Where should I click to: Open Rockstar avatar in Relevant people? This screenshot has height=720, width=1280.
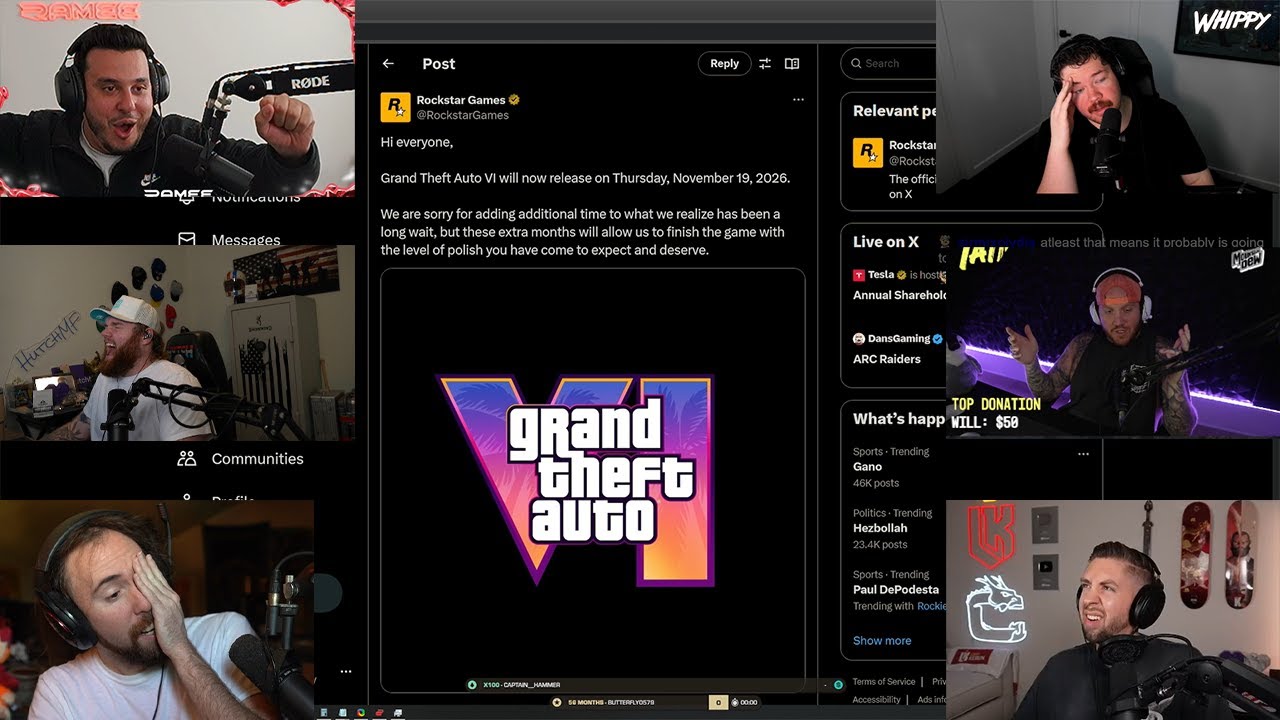(x=867, y=153)
